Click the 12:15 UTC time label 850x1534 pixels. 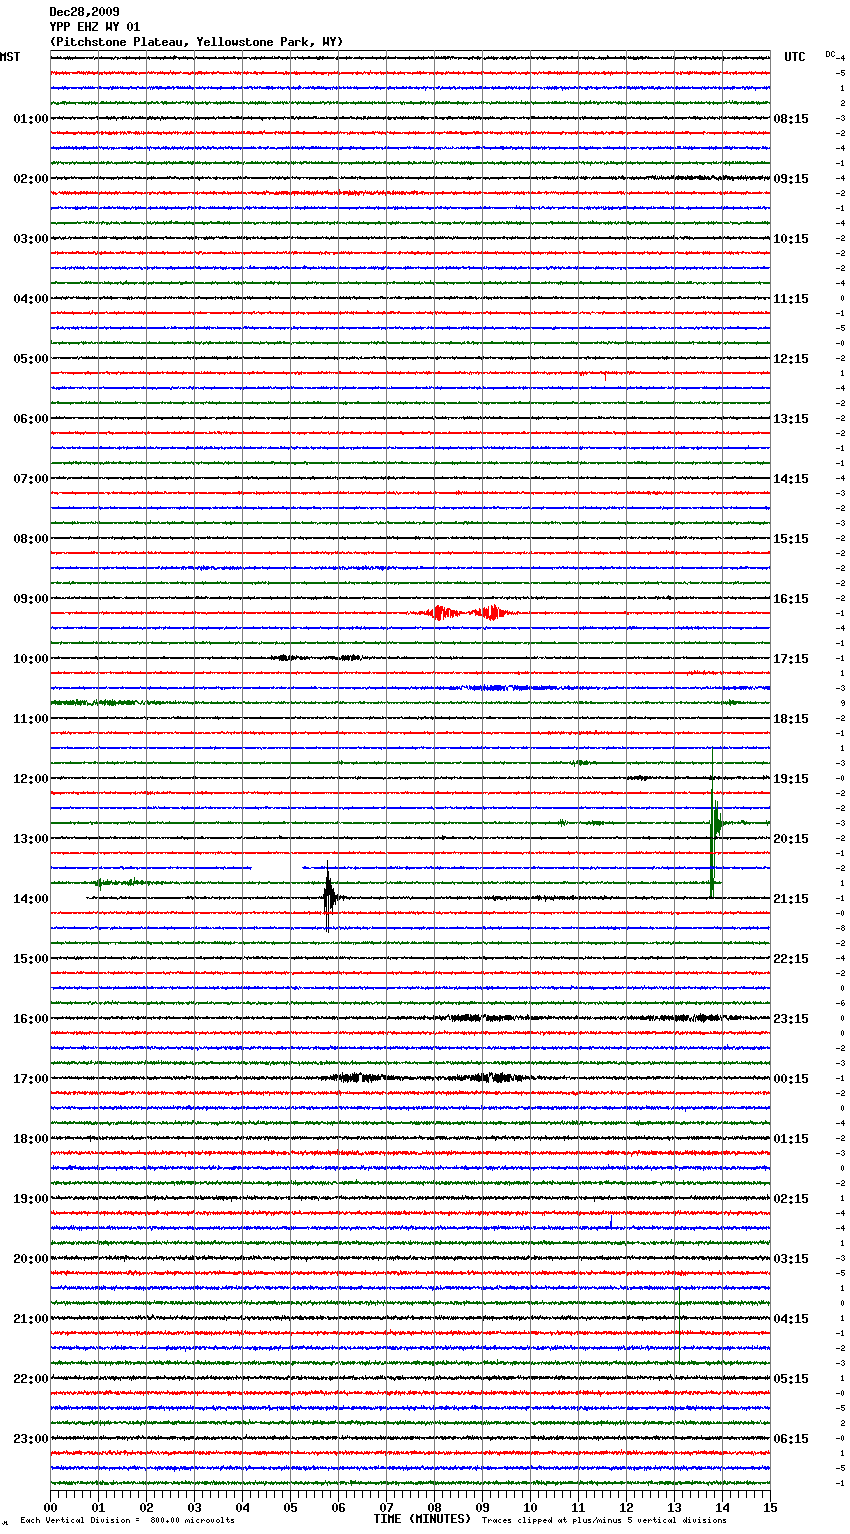(x=791, y=359)
